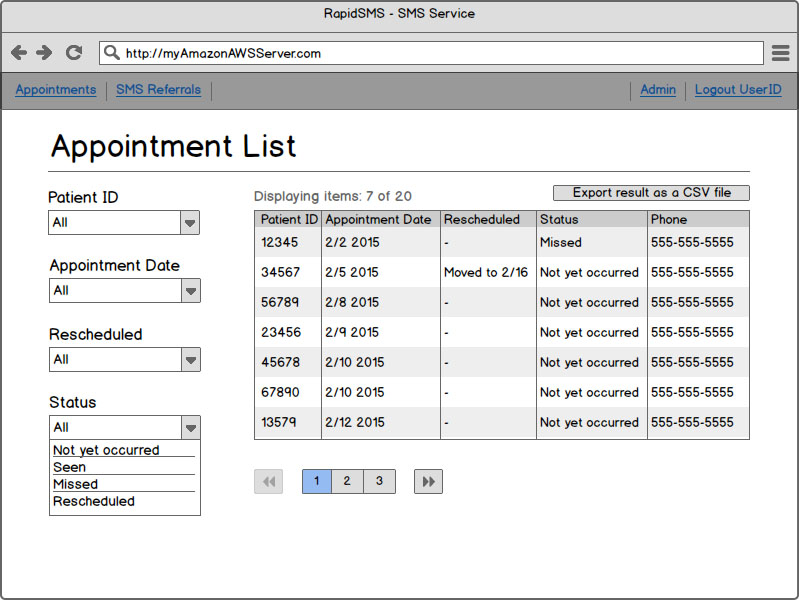Screen dimensions: 799x600
Task: Select patient ID 67890 cell
Action: click(288, 393)
